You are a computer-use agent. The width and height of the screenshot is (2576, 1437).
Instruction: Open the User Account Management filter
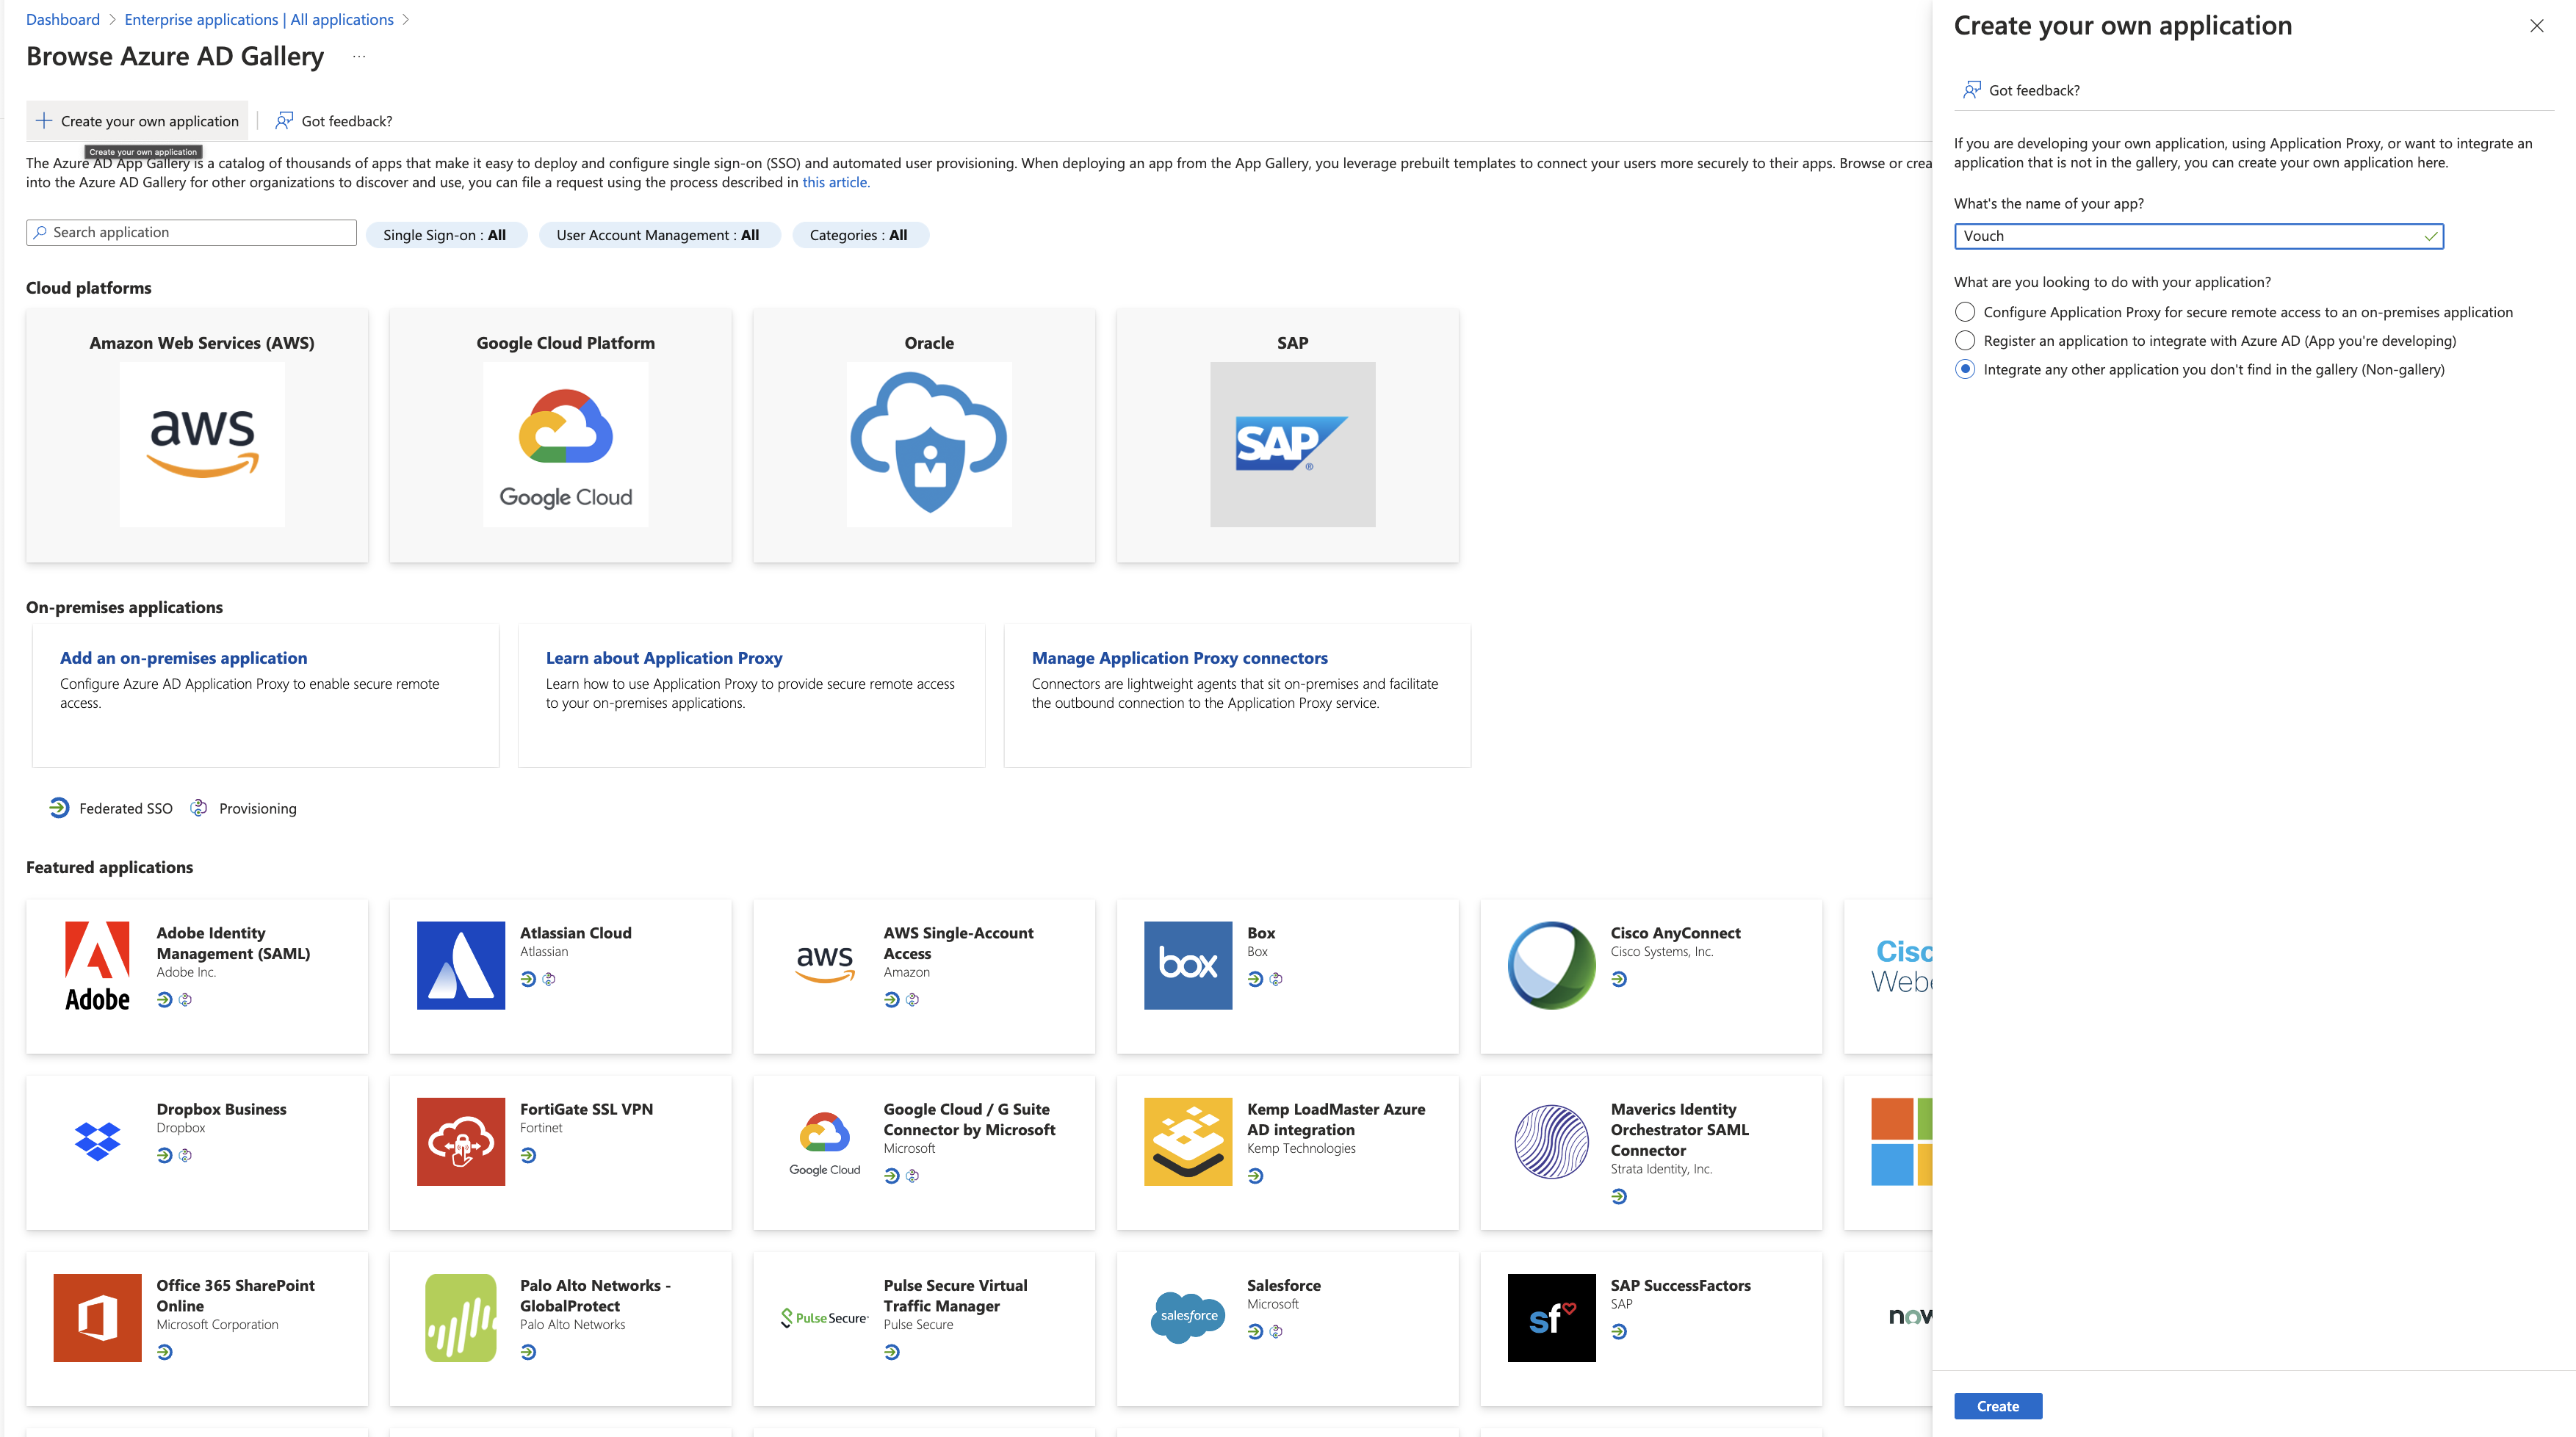pyautogui.click(x=658, y=235)
